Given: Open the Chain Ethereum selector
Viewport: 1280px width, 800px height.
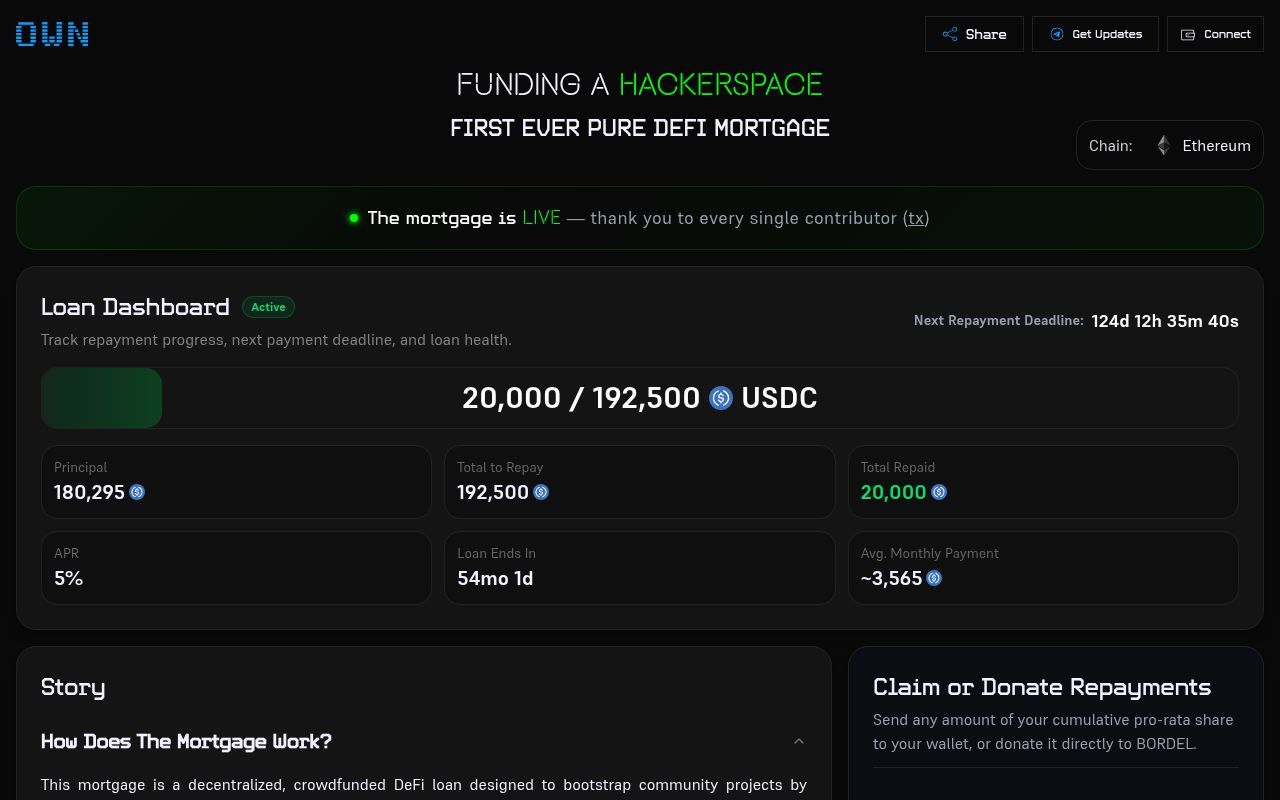Looking at the screenshot, I should [x=1170, y=145].
